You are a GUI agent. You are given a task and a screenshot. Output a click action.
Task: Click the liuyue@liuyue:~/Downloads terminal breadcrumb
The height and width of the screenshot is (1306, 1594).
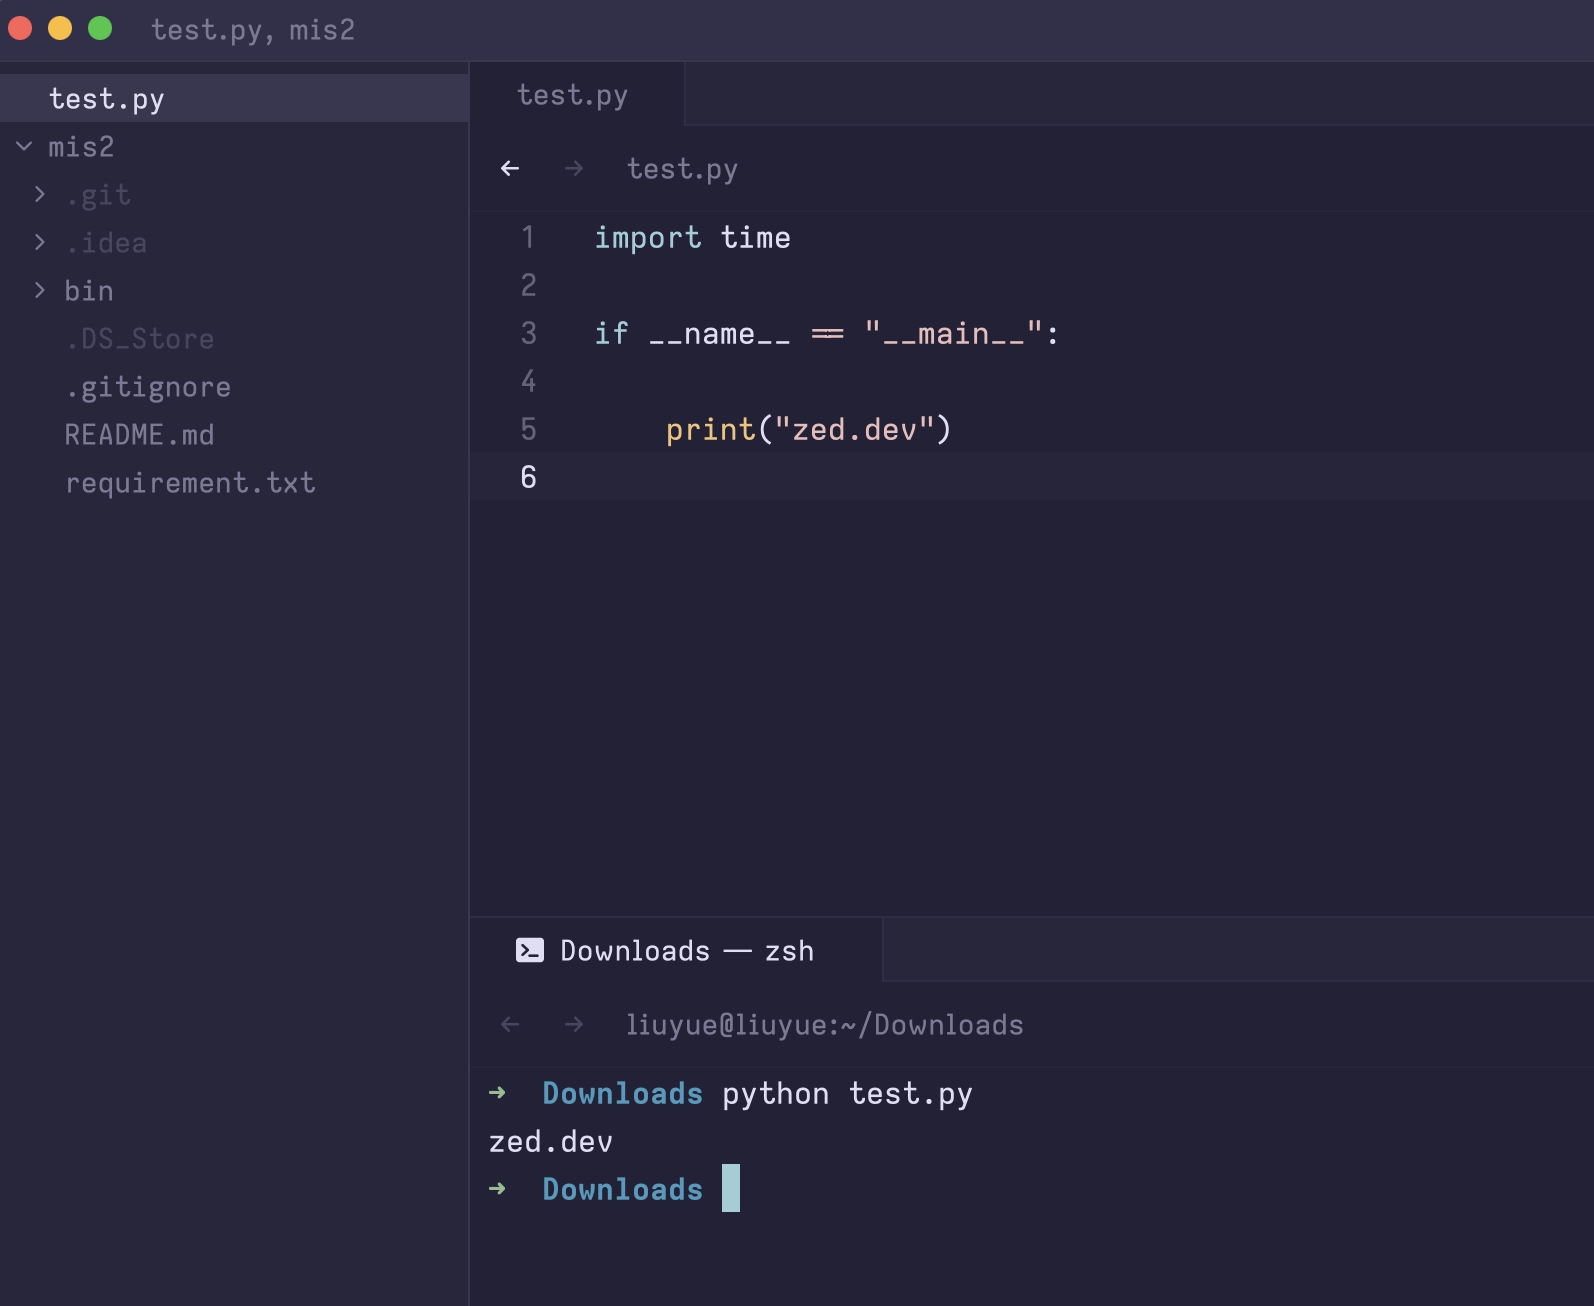coord(824,1025)
